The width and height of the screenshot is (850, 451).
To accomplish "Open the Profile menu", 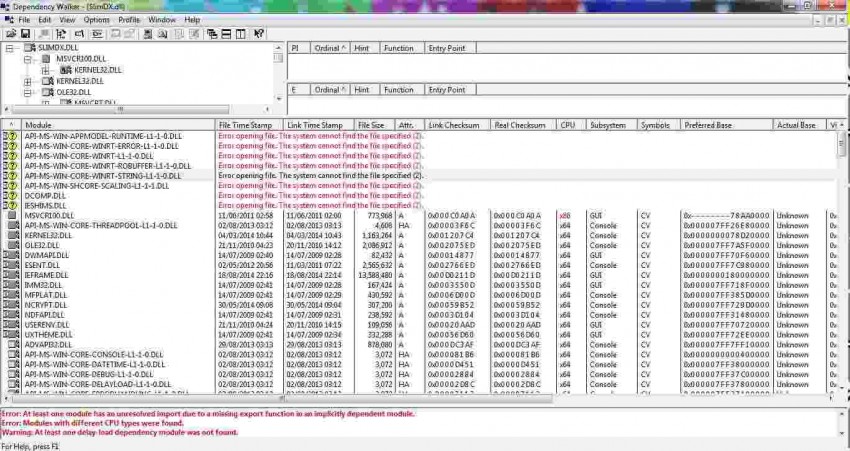I will [x=129, y=19].
